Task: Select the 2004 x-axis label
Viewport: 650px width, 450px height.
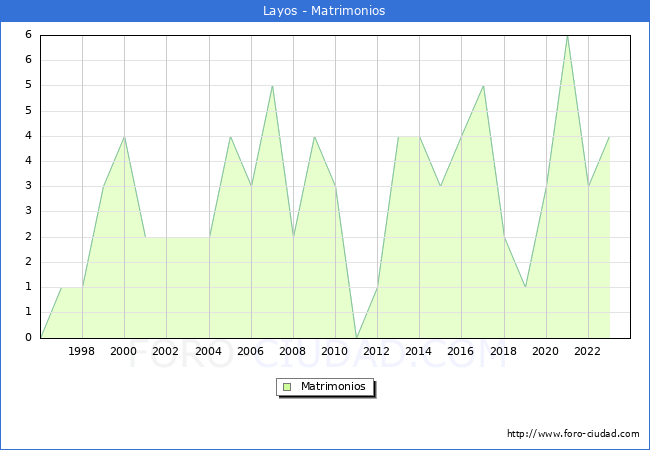Action: 208,351
